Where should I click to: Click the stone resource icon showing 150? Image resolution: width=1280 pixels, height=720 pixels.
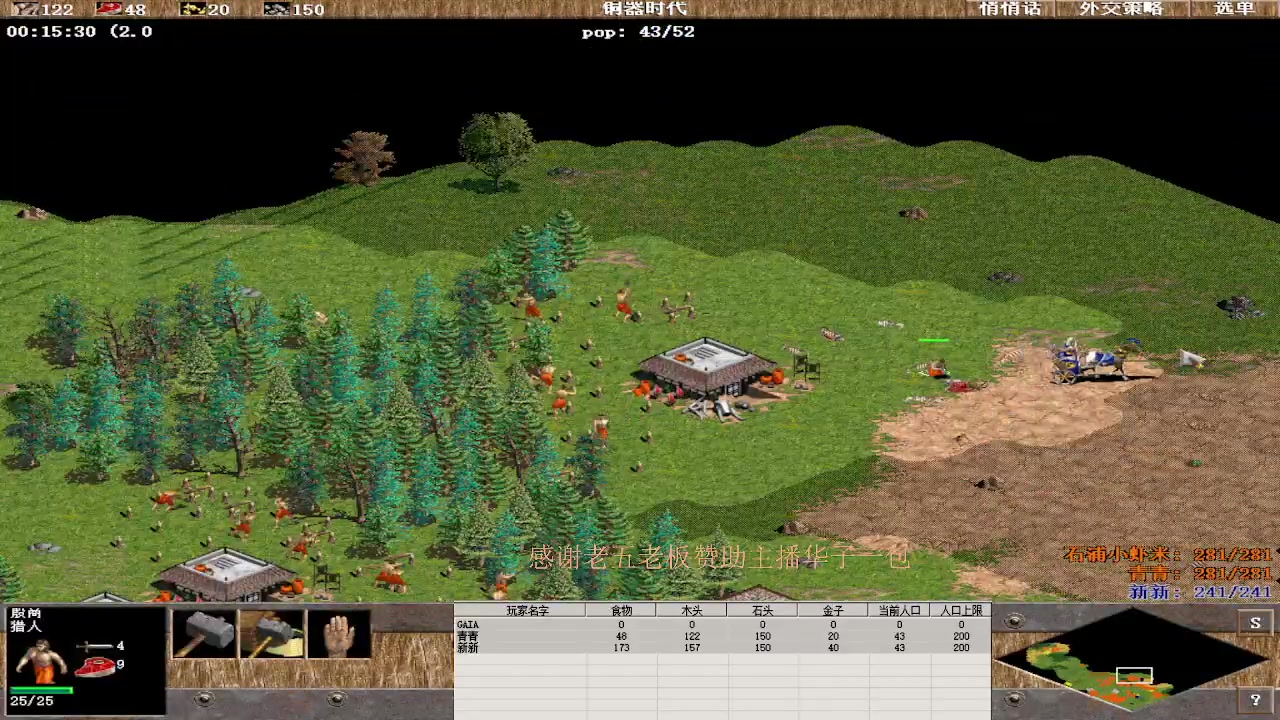pos(276,9)
